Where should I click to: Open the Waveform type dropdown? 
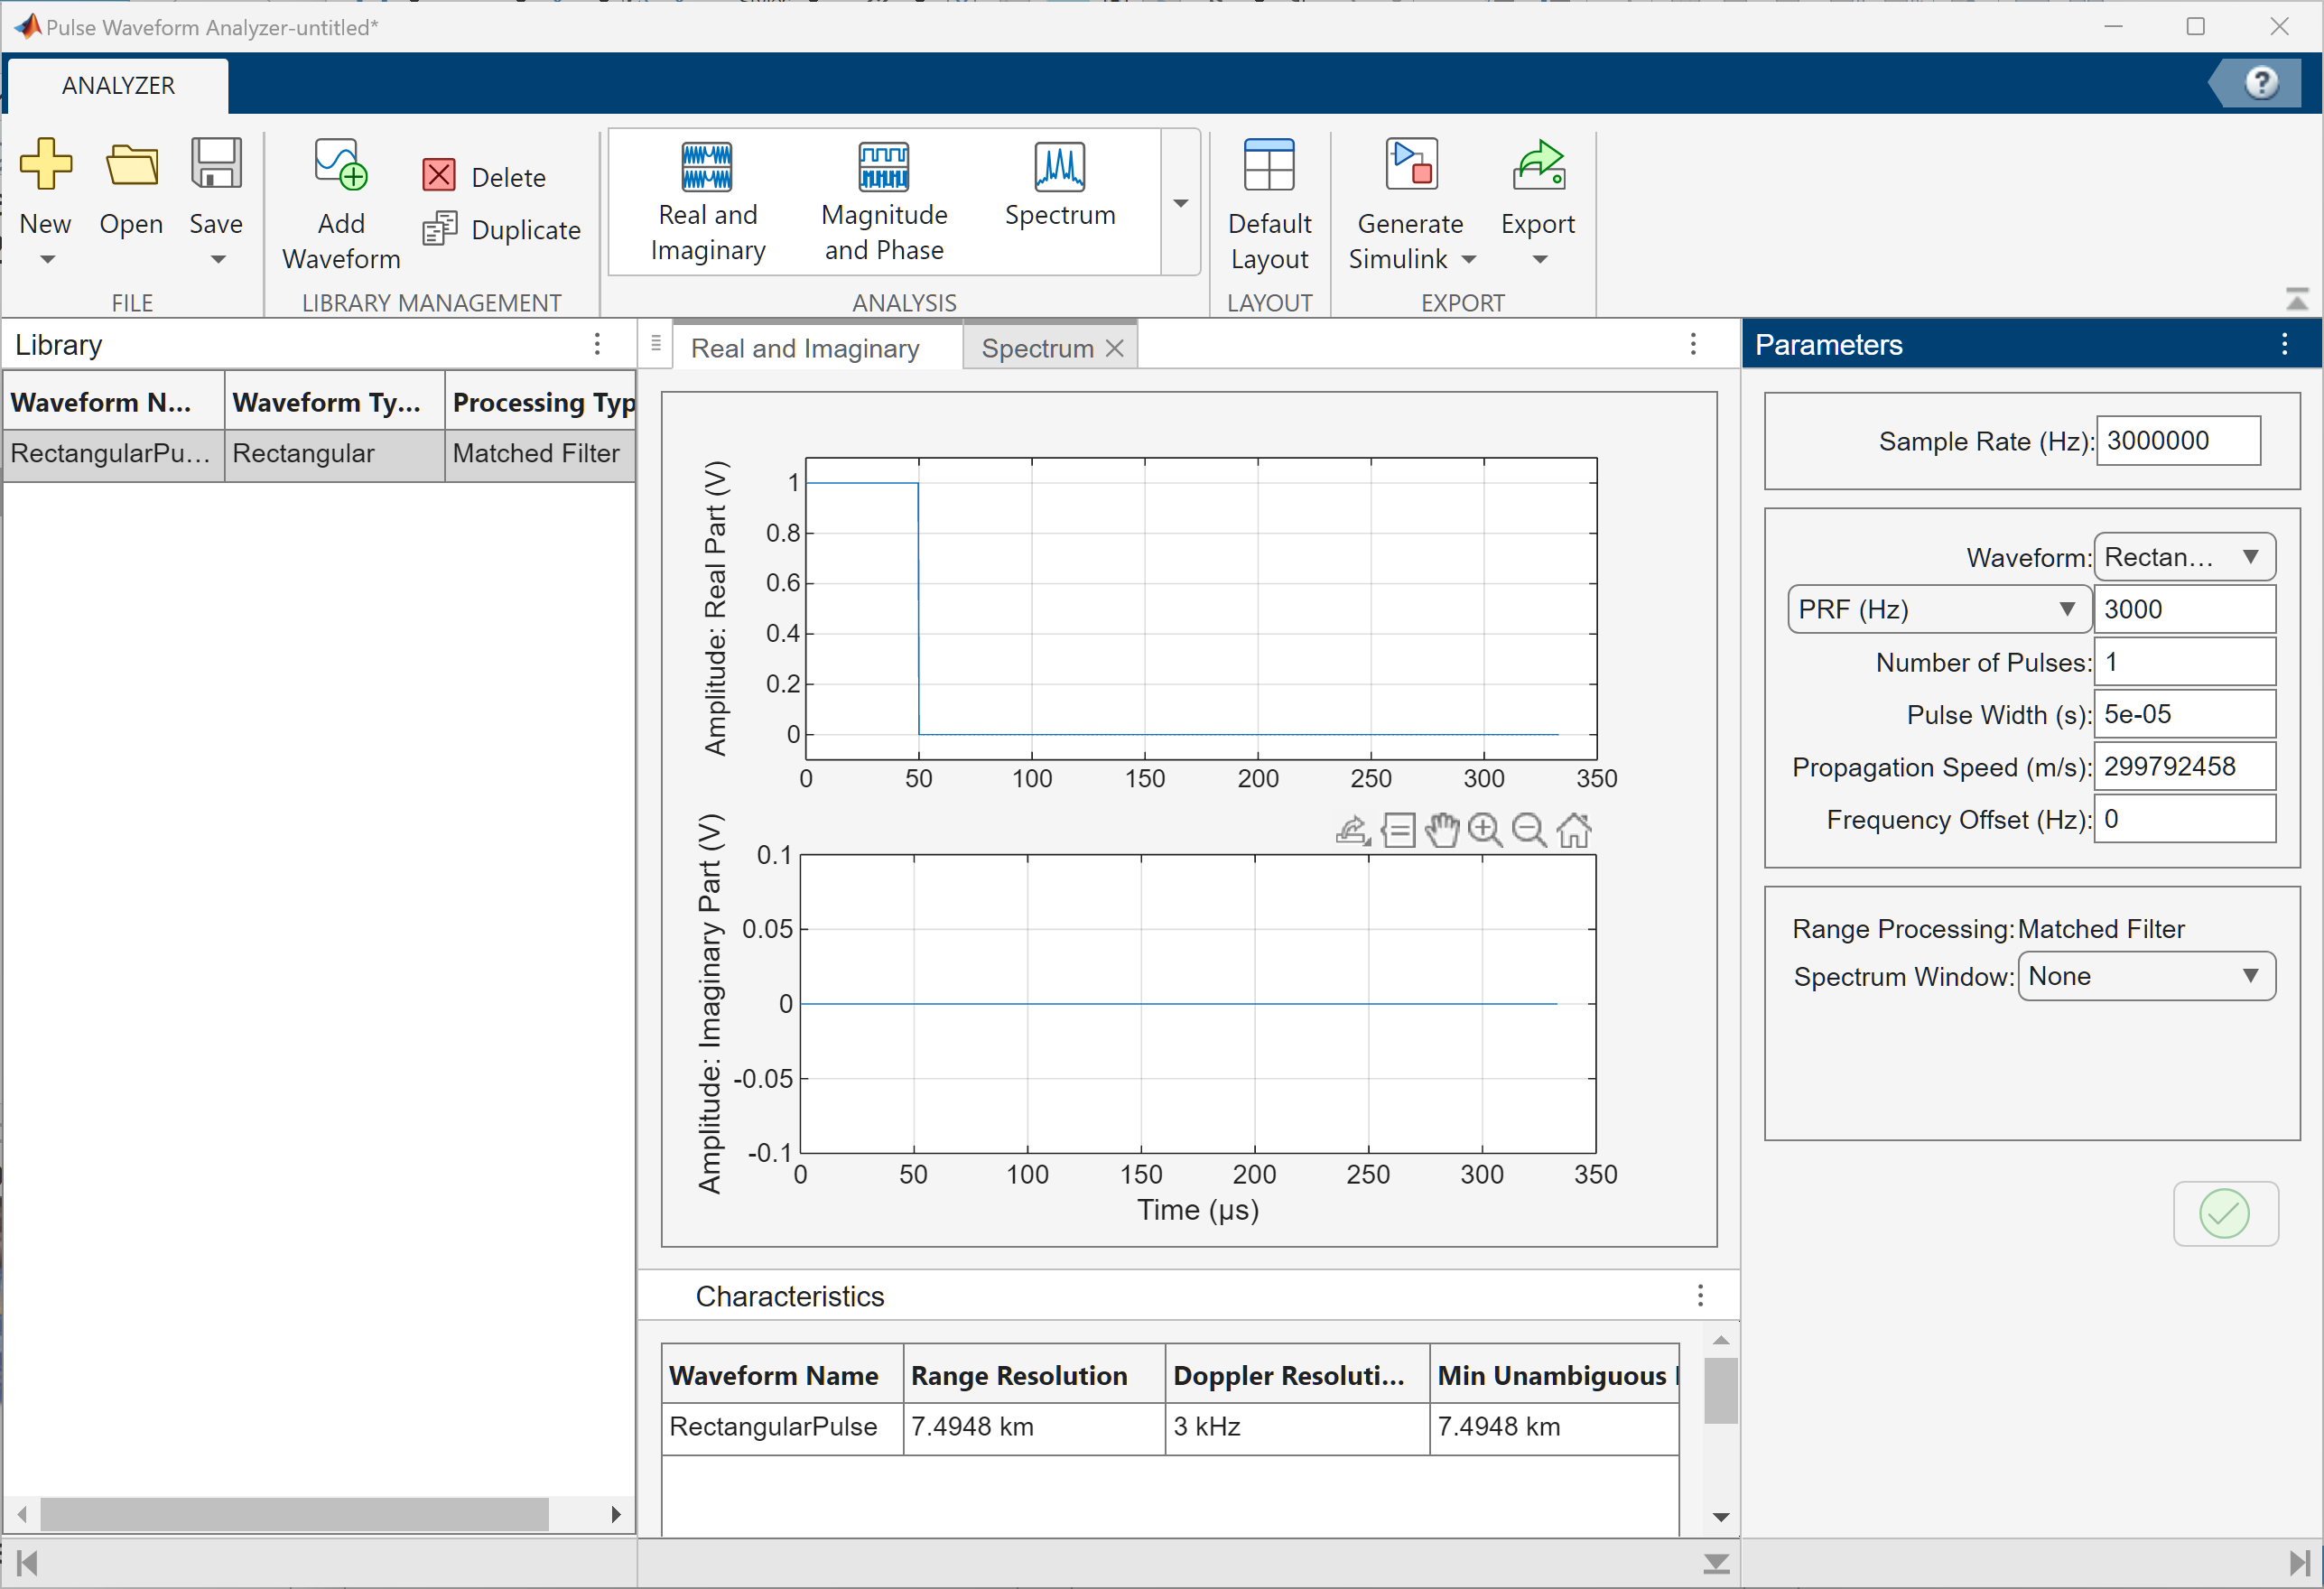pyautogui.click(x=2184, y=557)
